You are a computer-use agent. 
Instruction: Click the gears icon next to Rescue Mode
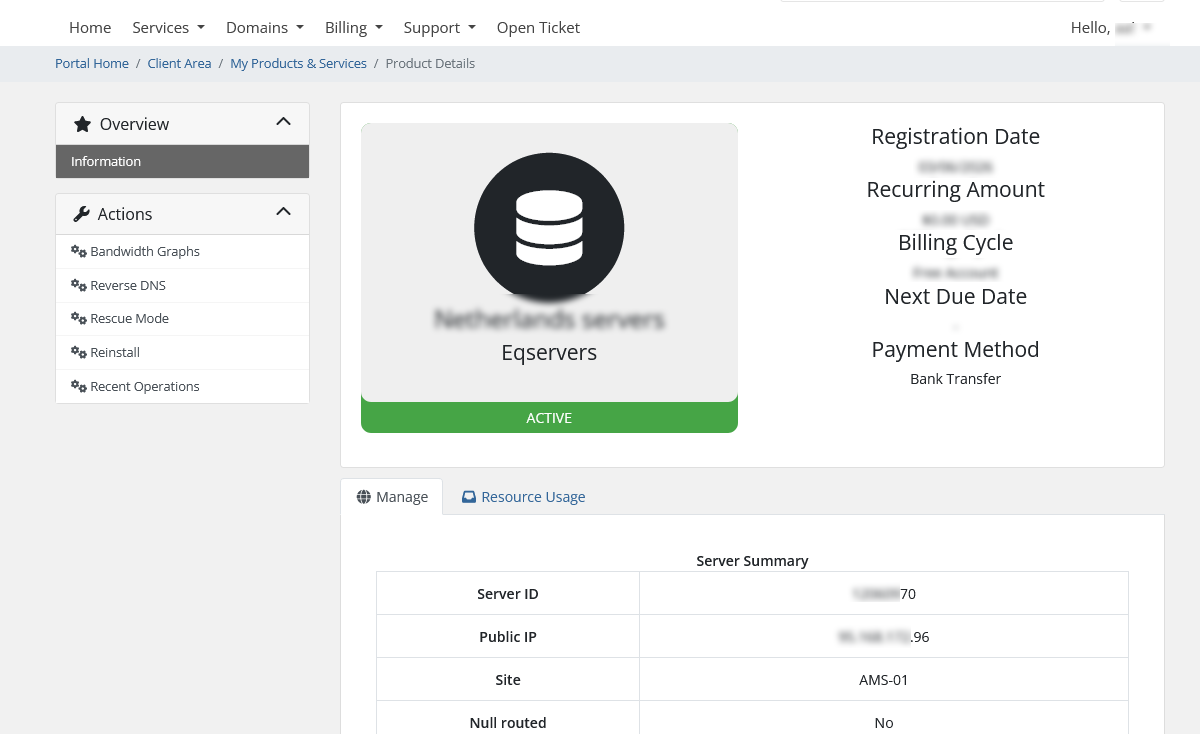(x=79, y=318)
